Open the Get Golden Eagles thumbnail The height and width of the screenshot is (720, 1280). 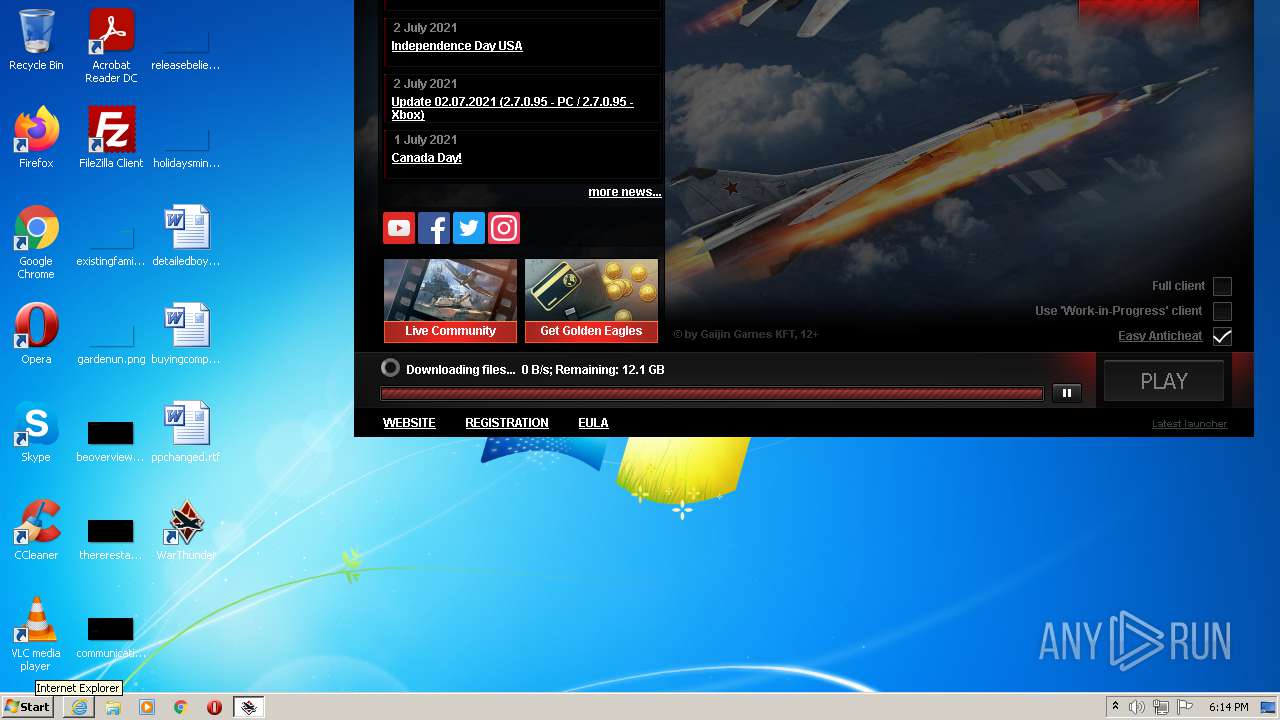pos(591,301)
